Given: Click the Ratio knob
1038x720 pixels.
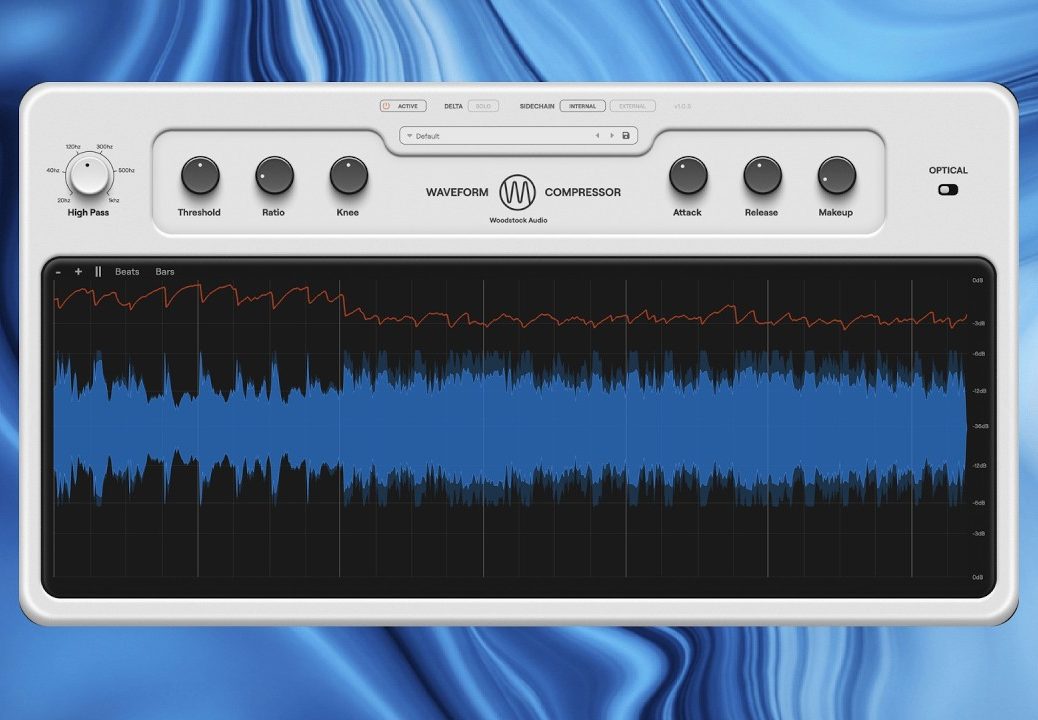Looking at the screenshot, I should click(274, 175).
